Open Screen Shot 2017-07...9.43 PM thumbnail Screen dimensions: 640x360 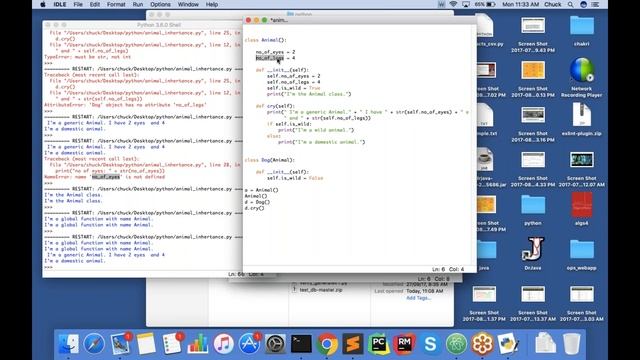(533, 25)
